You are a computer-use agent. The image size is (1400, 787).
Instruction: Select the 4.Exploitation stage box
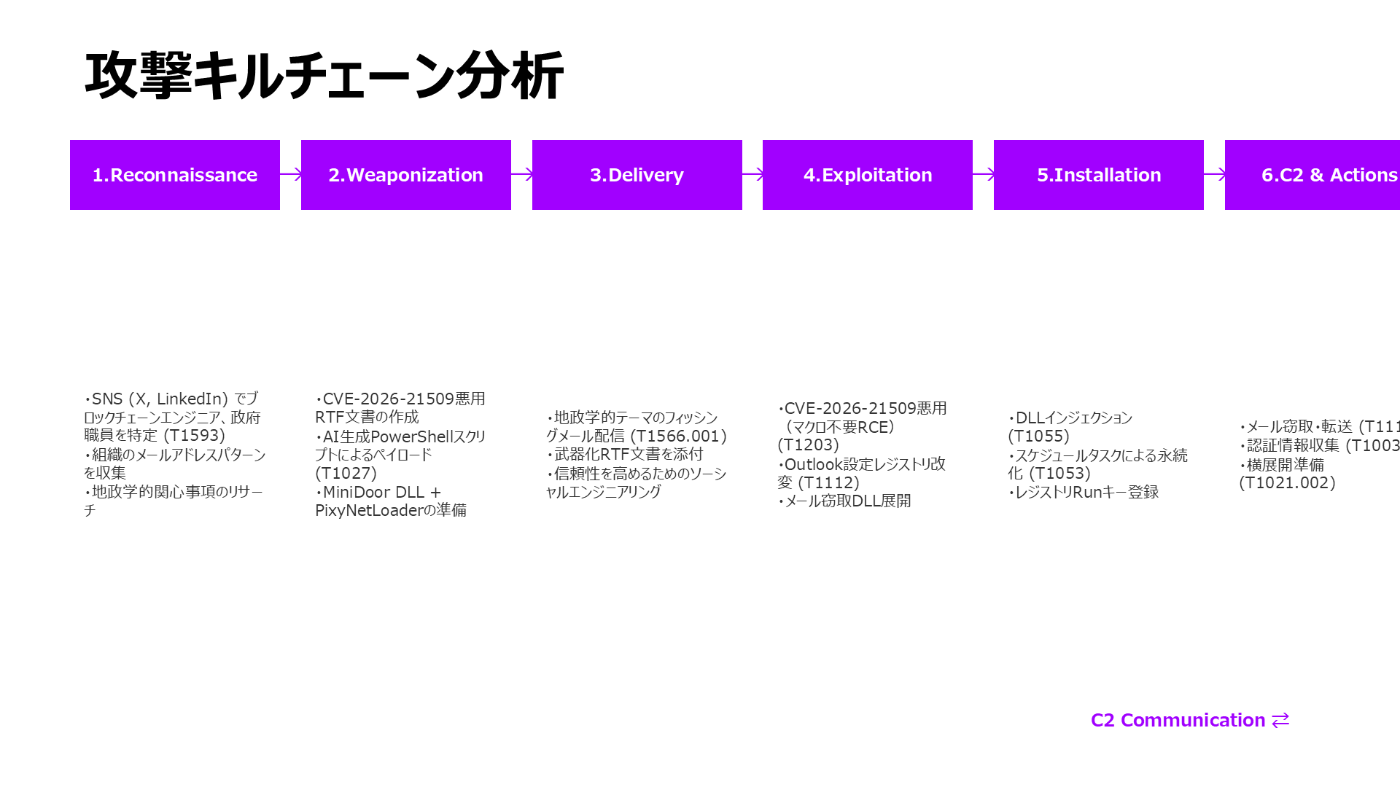pyautogui.click(x=867, y=174)
